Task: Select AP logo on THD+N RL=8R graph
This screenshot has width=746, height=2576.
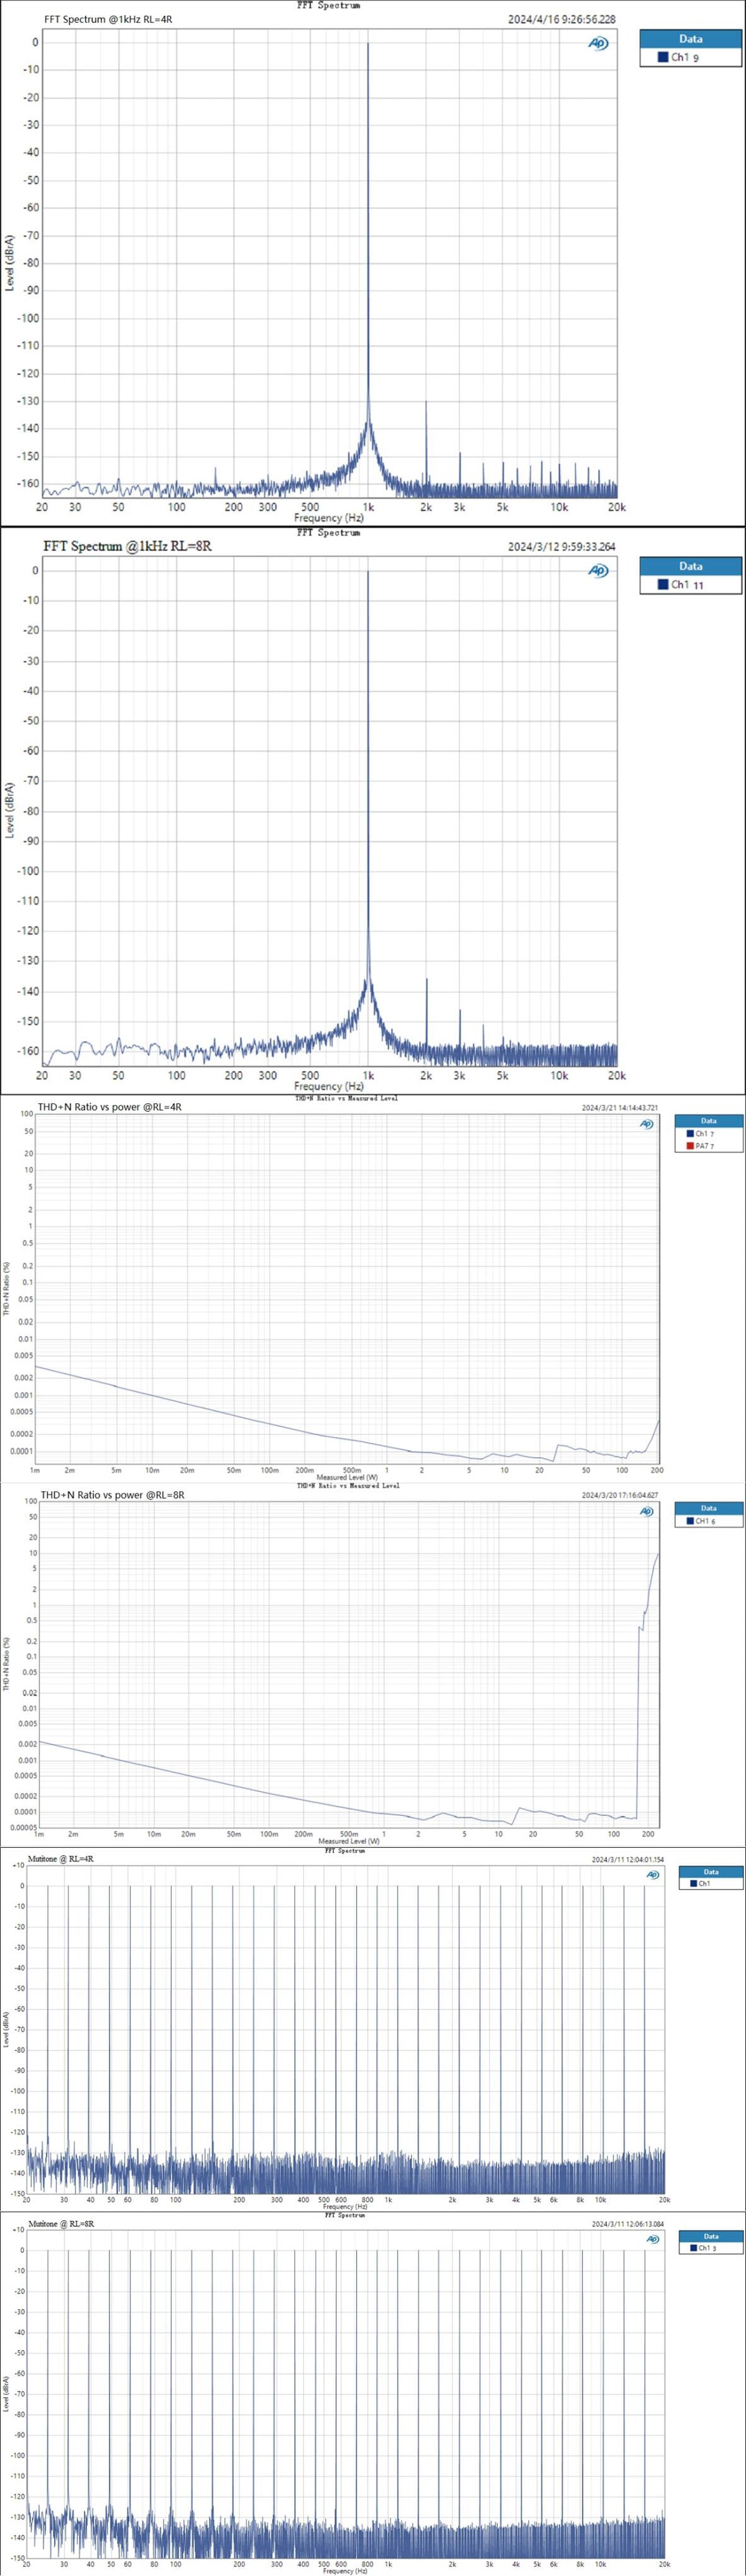Action: (x=646, y=1511)
